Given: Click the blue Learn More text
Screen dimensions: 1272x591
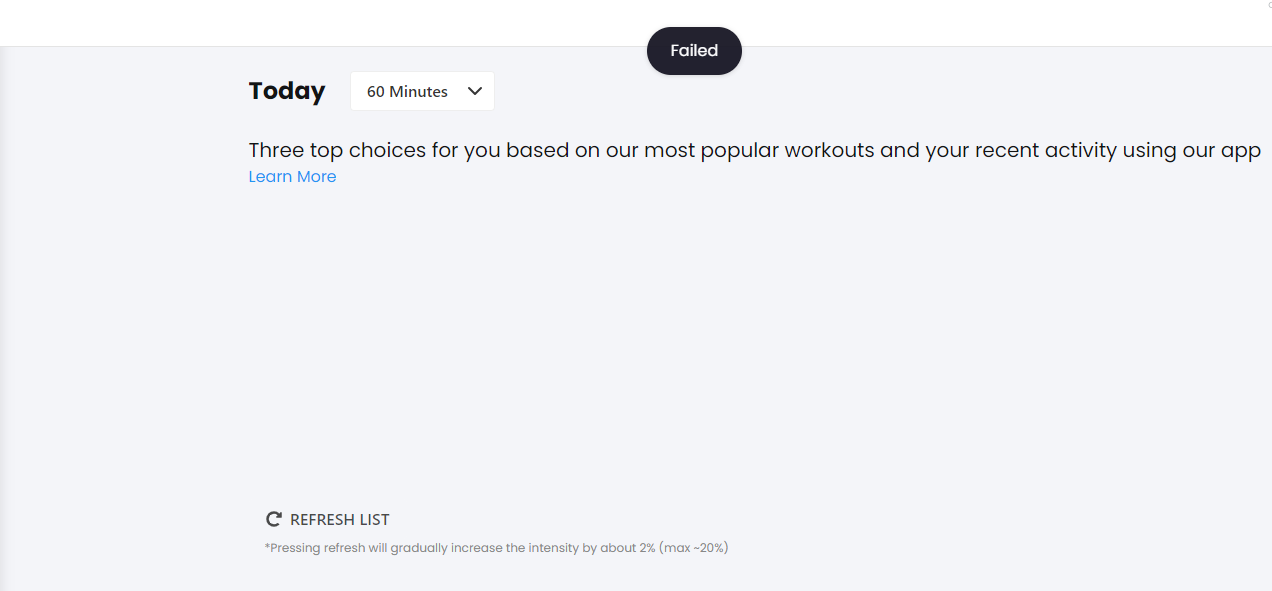Looking at the screenshot, I should pyautogui.click(x=292, y=177).
